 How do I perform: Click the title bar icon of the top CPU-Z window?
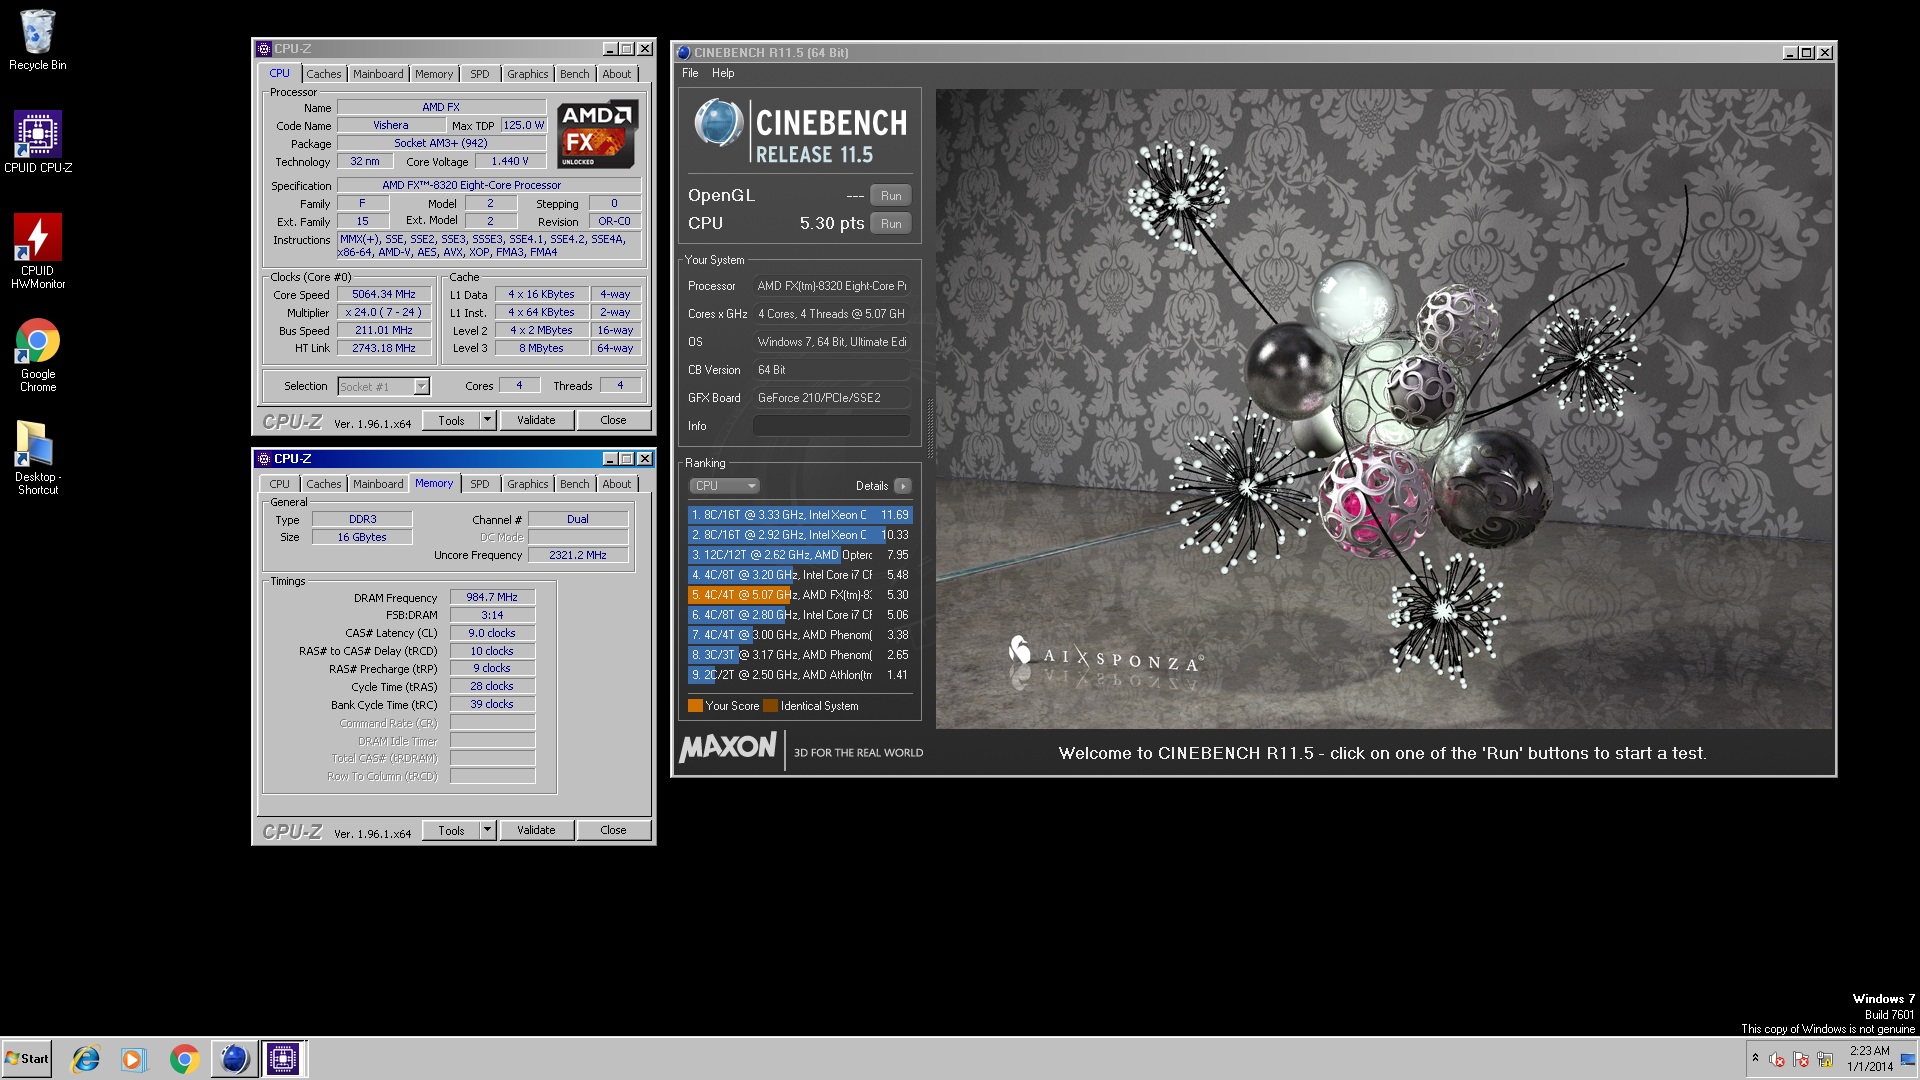click(x=264, y=49)
